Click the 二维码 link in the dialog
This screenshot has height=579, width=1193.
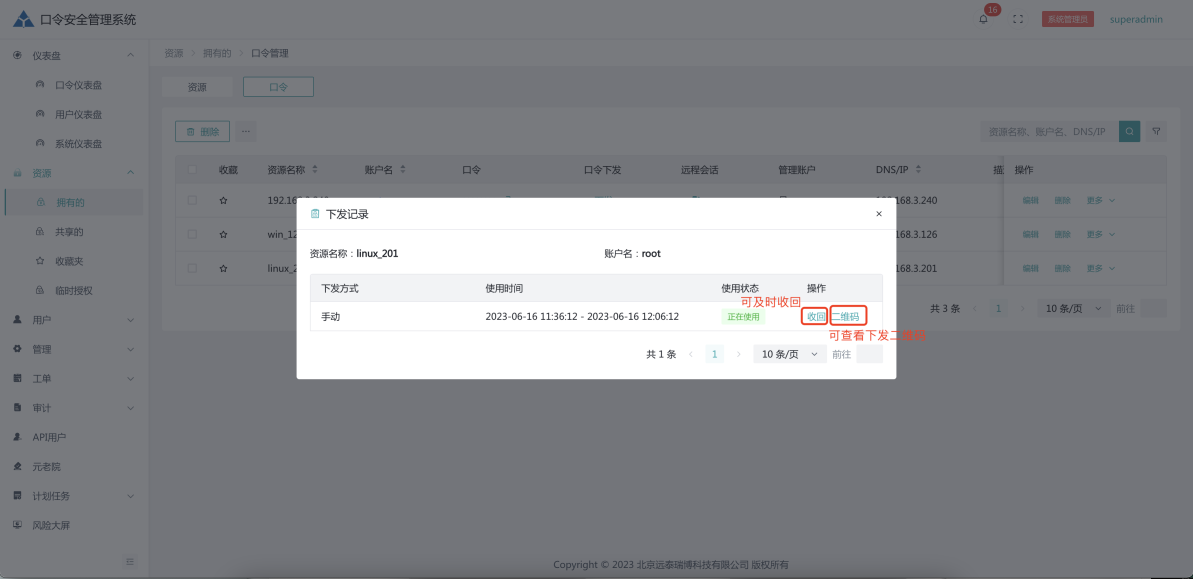click(847, 317)
